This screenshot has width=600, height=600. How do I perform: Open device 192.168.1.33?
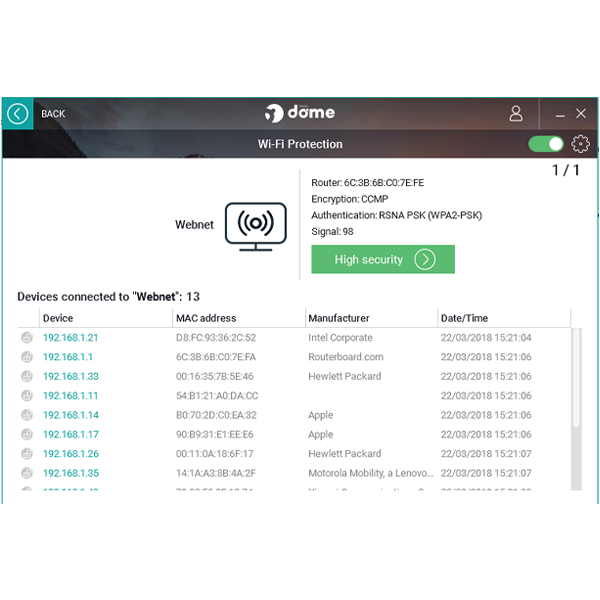pyautogui.click(x=71, y=377)
